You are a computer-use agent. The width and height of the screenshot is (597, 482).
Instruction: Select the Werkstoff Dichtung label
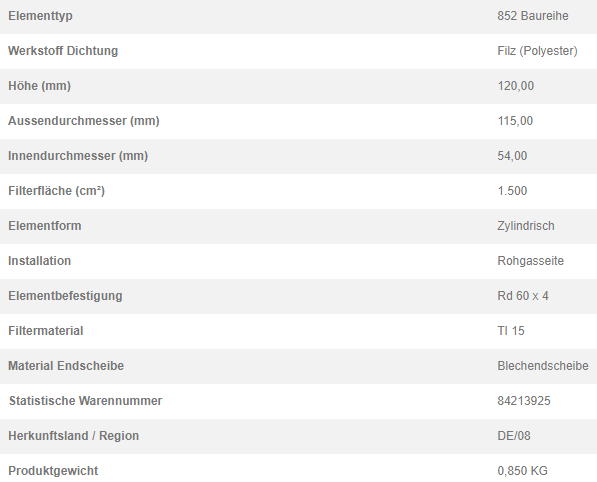63,51
